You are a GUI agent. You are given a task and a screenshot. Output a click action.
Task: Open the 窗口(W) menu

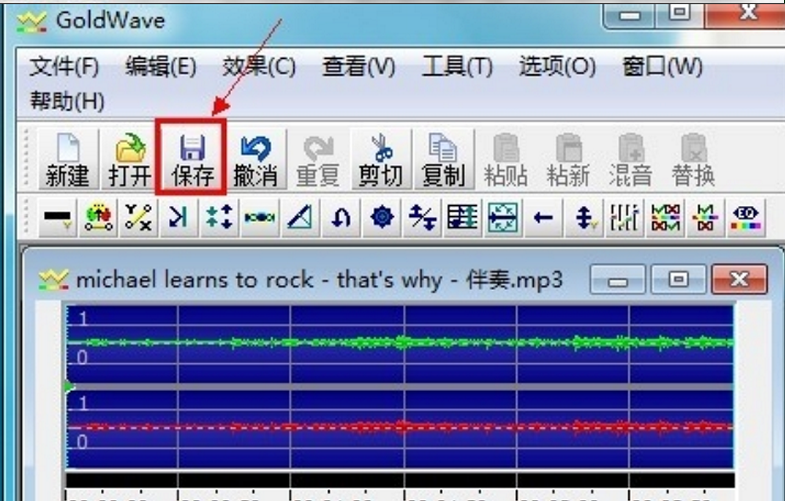coord(662,67)
